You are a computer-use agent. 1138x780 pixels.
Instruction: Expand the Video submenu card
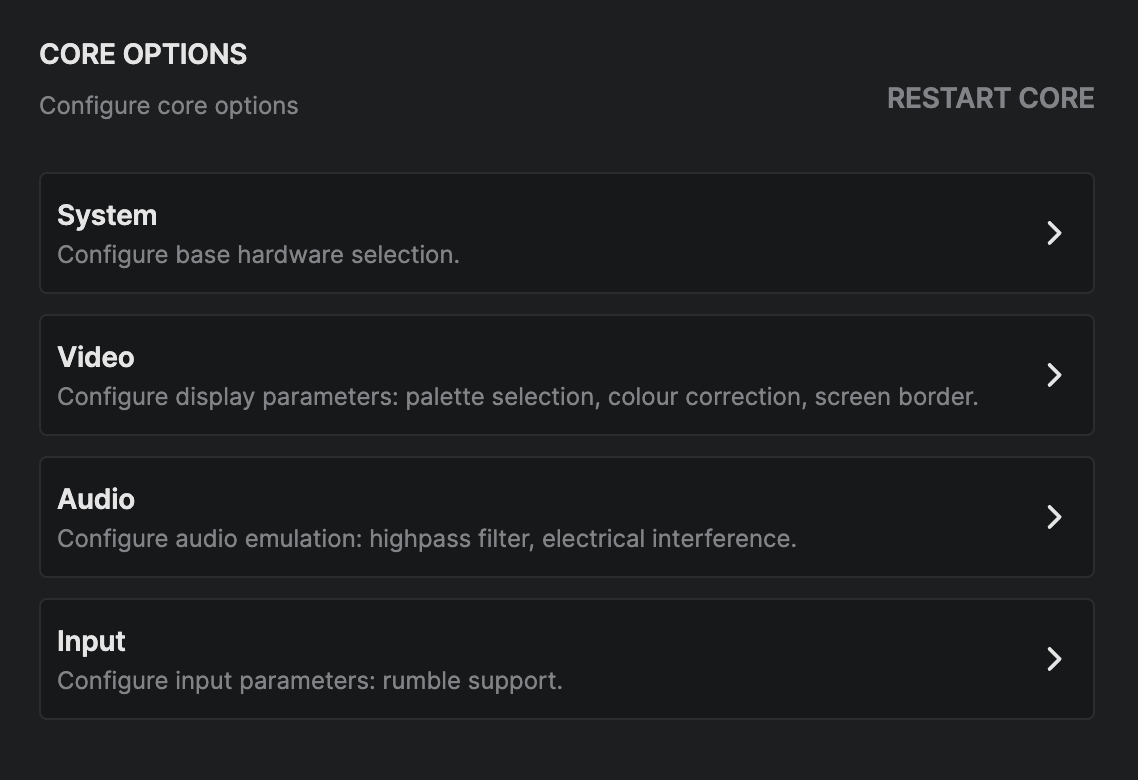click(566, 375)
